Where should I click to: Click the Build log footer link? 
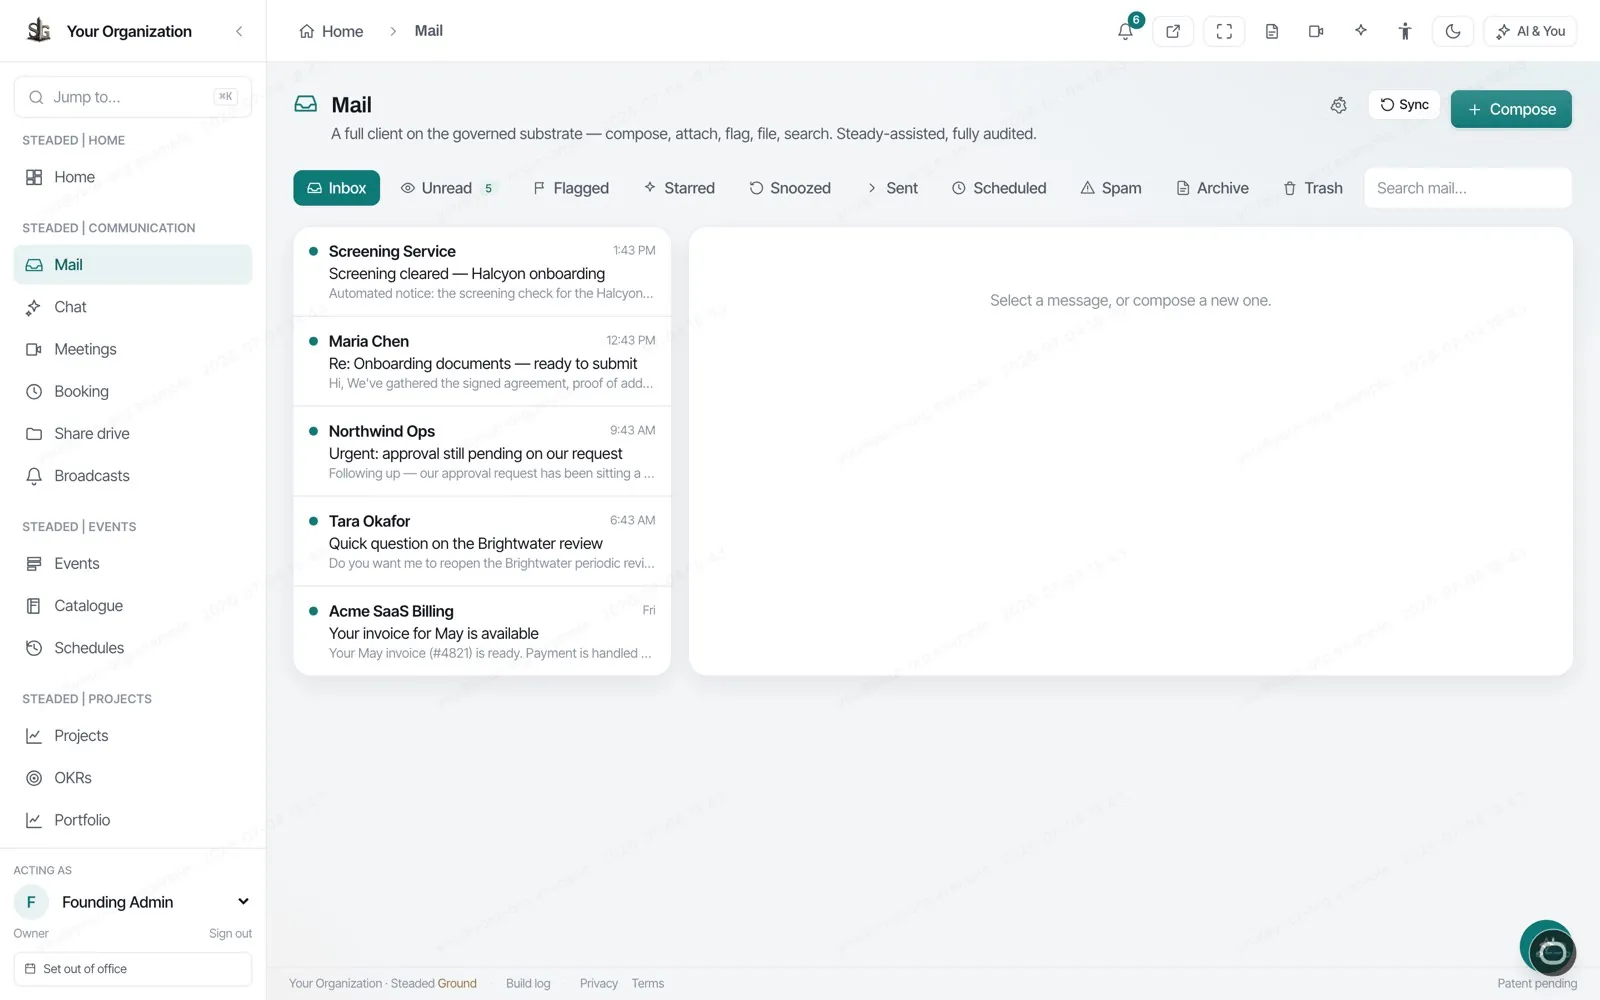528,984
